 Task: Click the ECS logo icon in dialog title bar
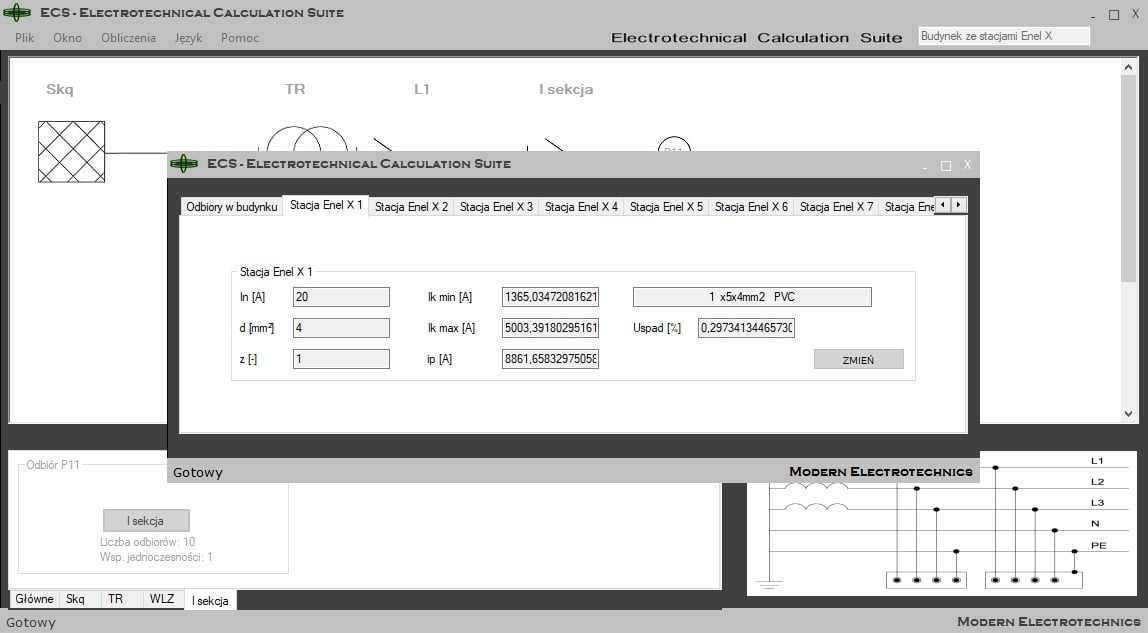(184, 163)
